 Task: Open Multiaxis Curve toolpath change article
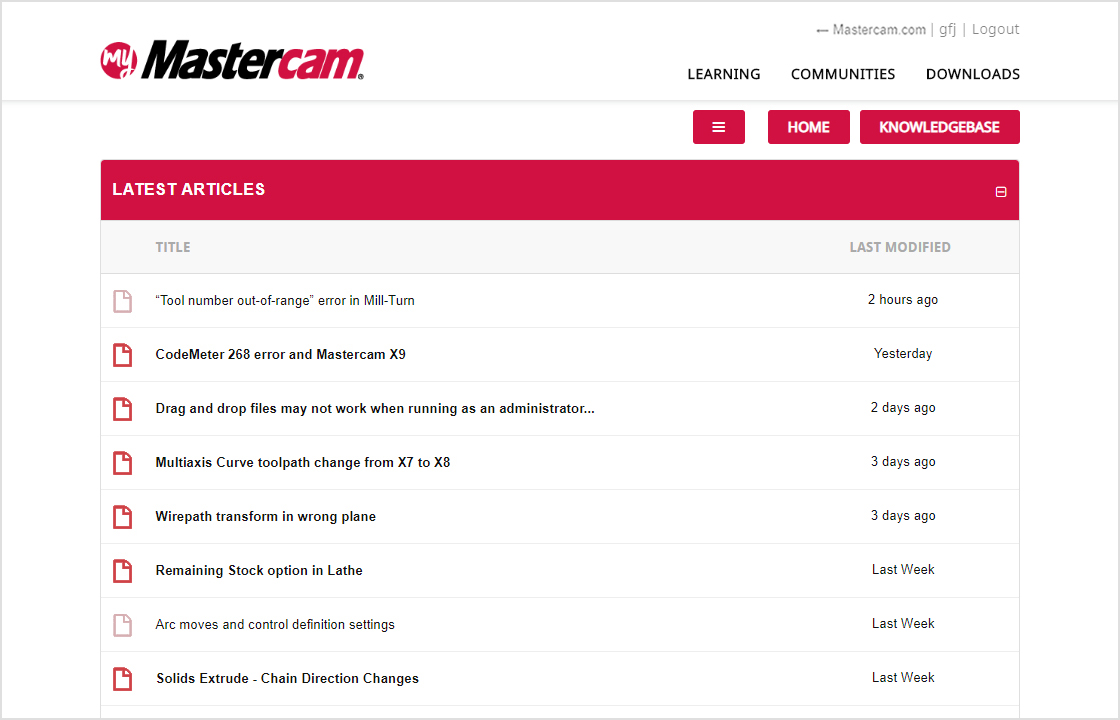click(x=303, y=462)
